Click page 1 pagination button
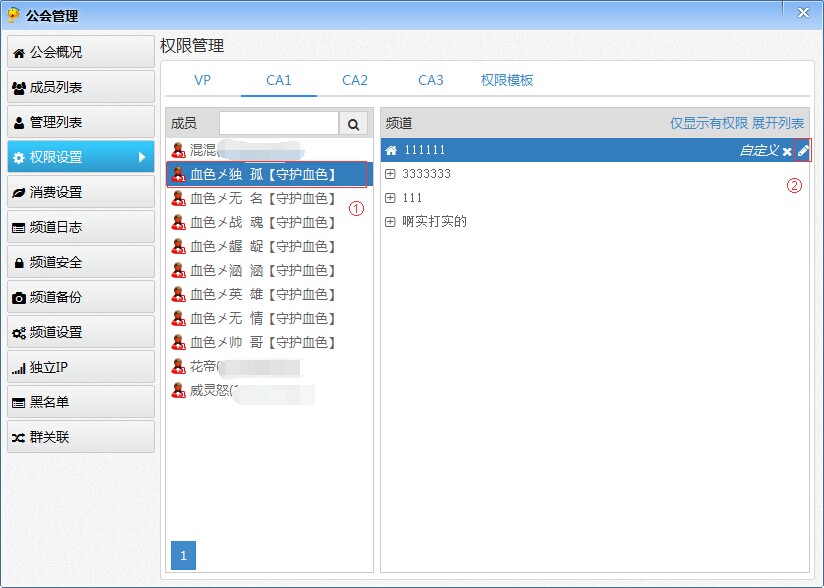This screenshot has width=824, height=588. tap(183, 555)
